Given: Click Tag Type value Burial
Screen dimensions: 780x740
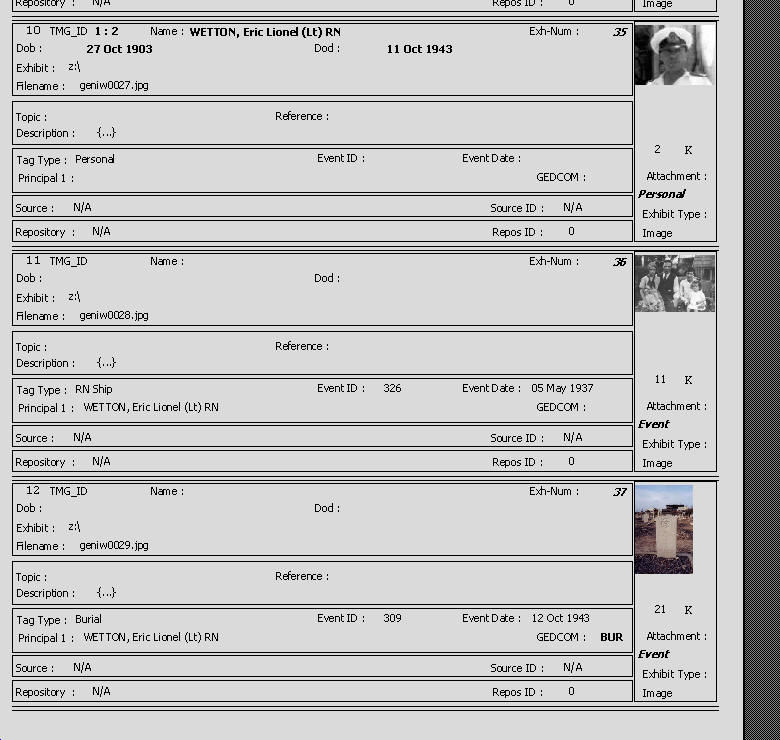Looking at the screenshot, I should [88, 619].
